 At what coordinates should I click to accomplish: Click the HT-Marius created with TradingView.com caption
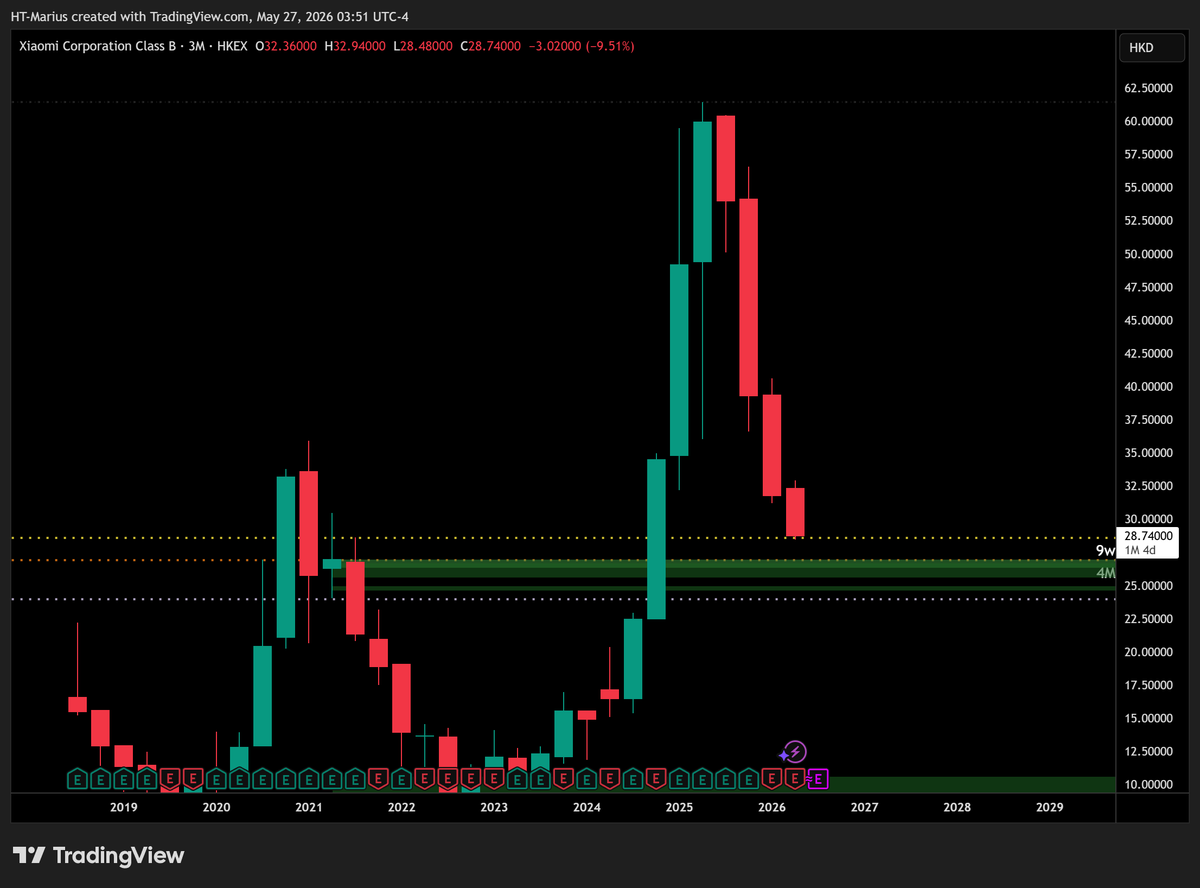point(210,17)
